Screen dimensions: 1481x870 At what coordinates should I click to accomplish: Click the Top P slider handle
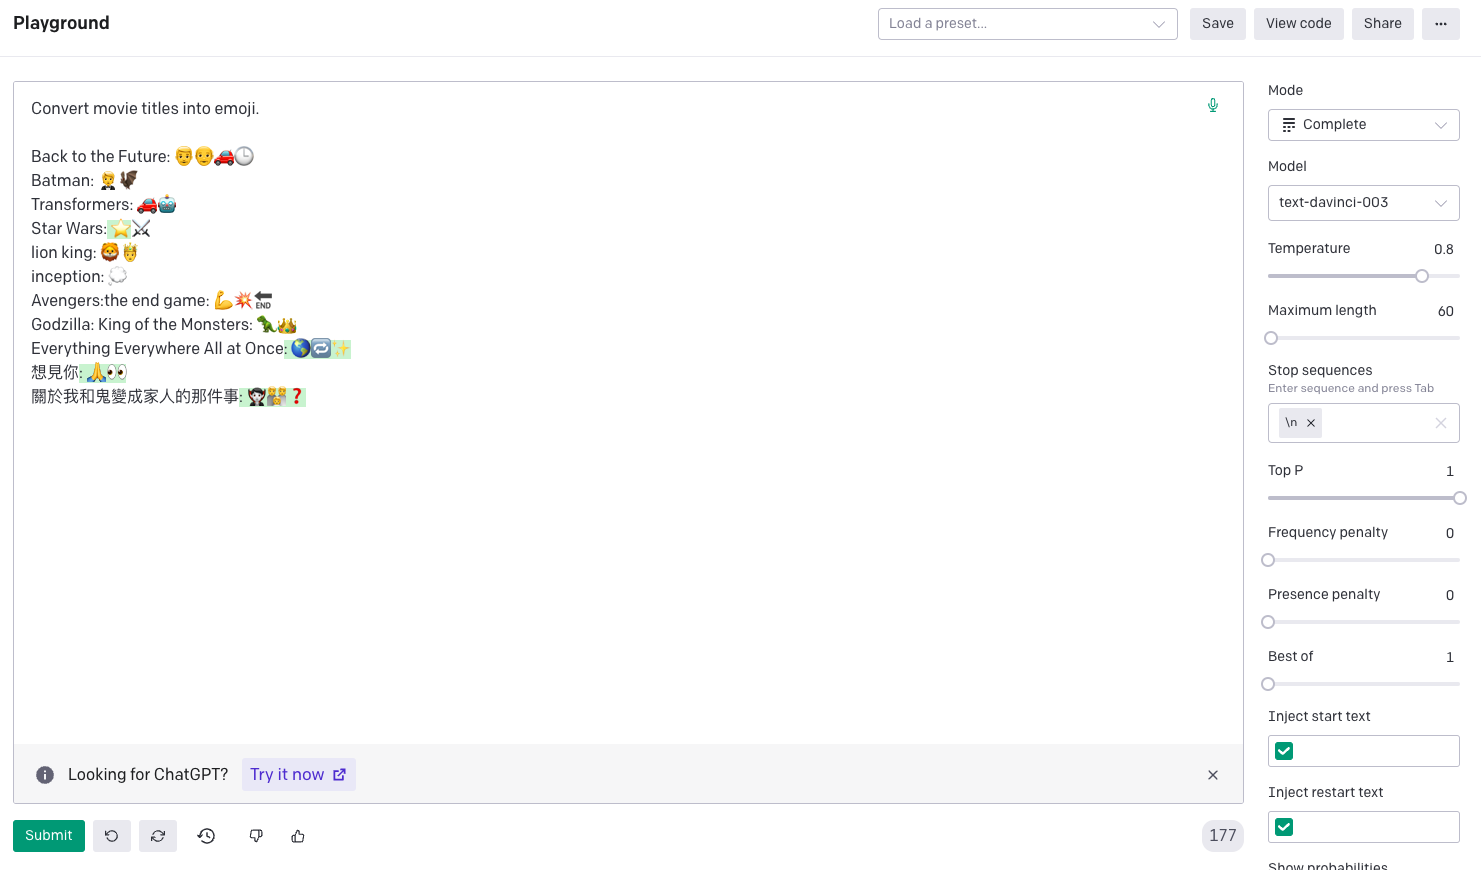point(1460,498)
